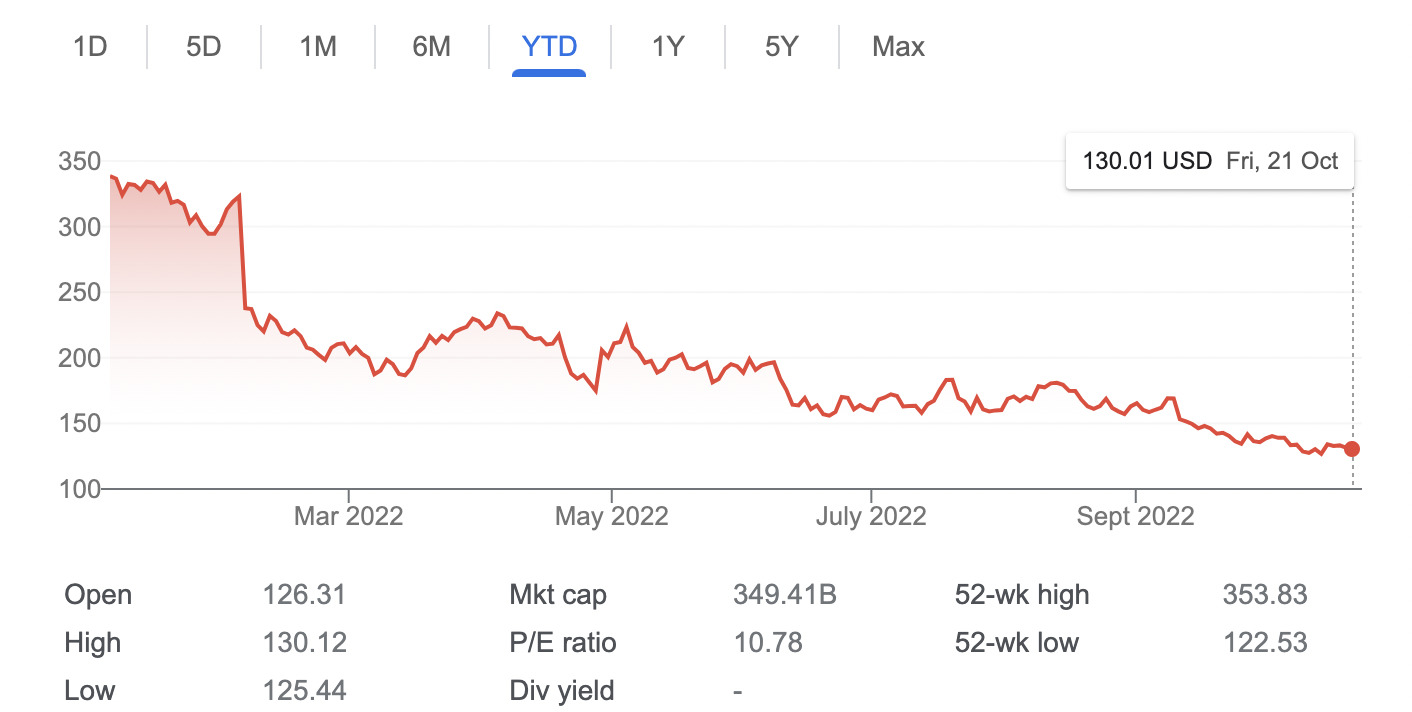The height and width of the screenshot is (712, 1412).
Task: Switch to the 5D range tab
Action: tap(204, 47)
